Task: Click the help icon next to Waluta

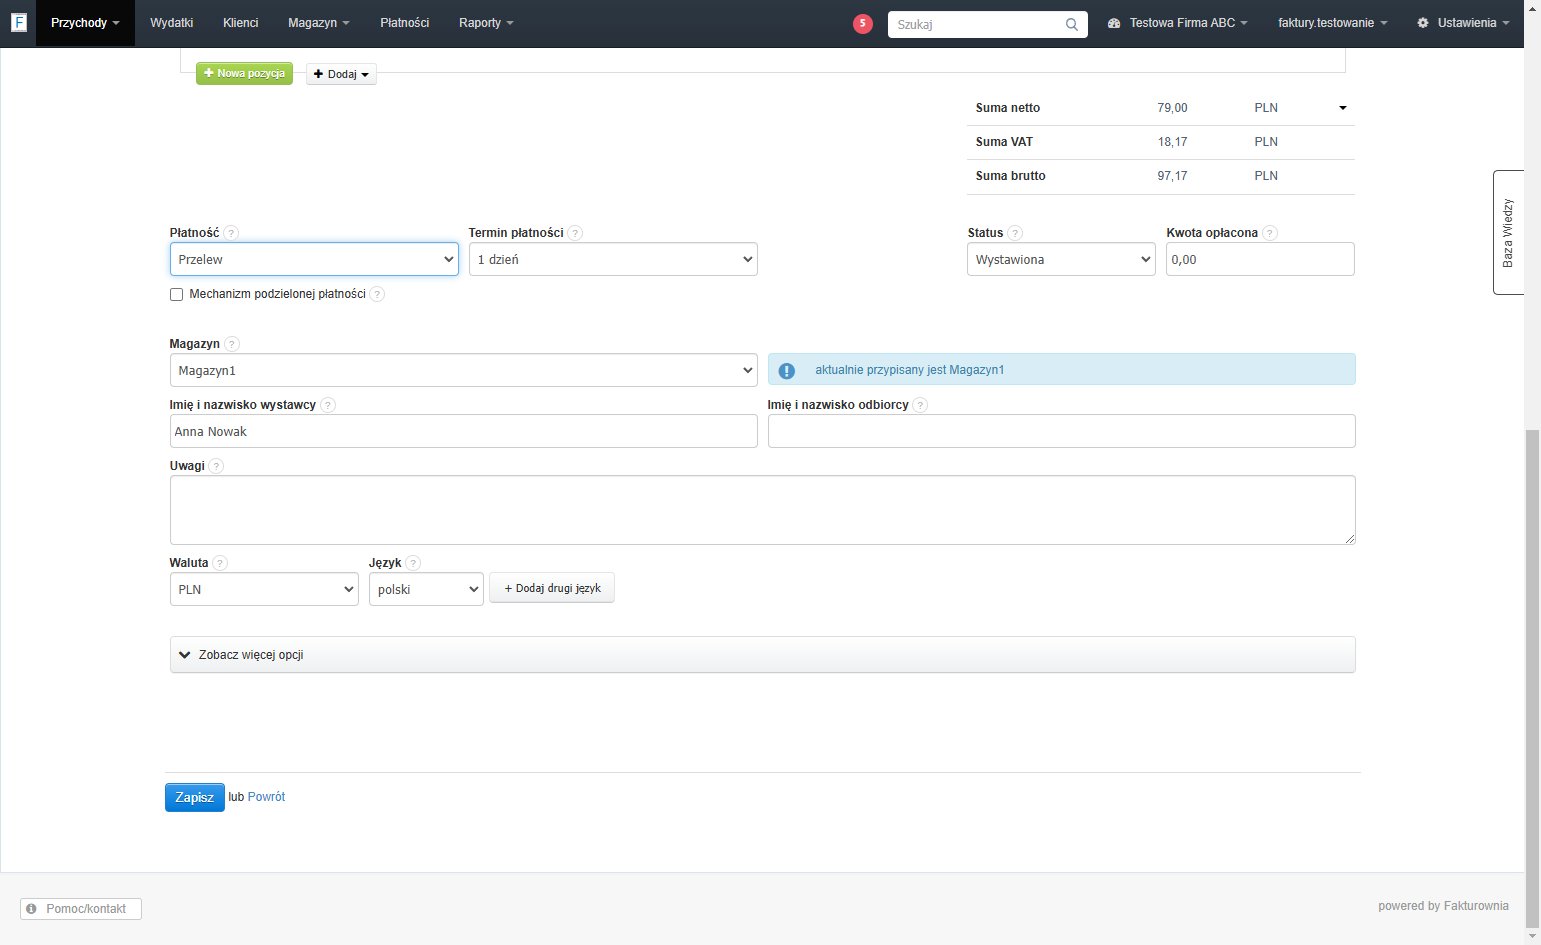Action: [x=220, y=563]
